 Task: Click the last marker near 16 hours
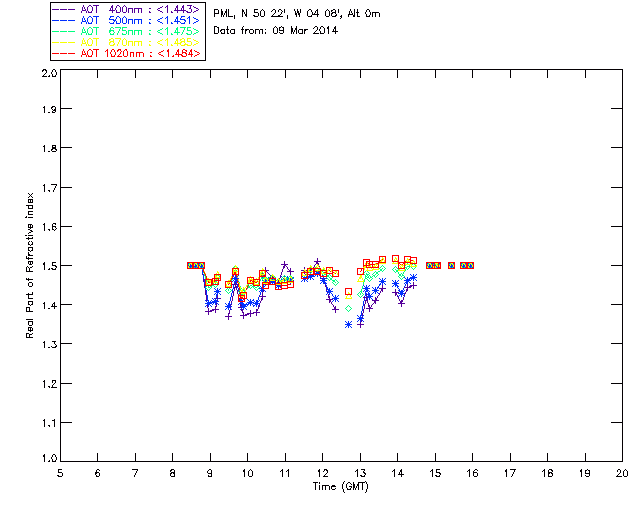coord(470,265)
